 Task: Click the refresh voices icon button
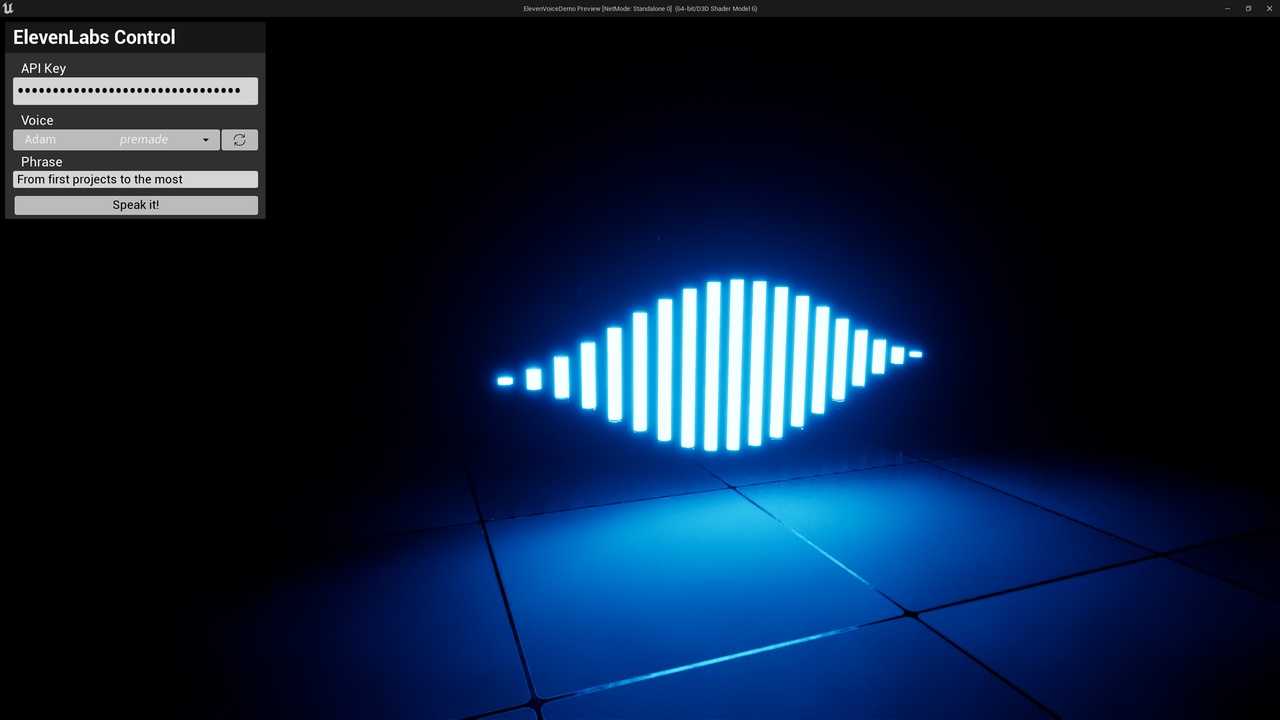(239, 140)
